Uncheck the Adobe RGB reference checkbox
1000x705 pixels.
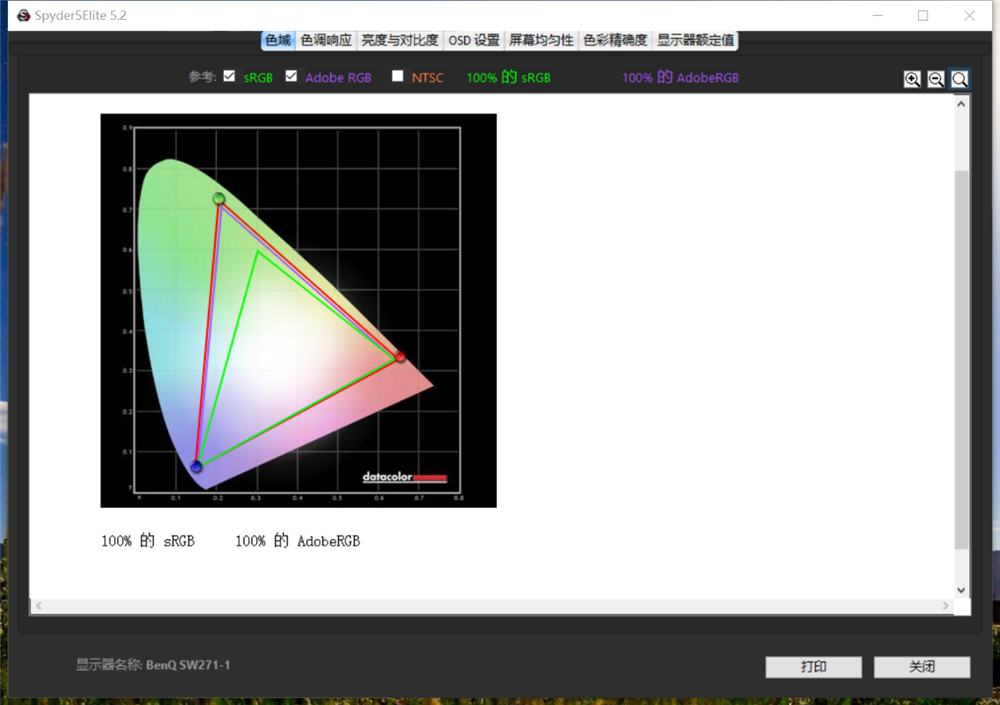click(x=292, y=76)
